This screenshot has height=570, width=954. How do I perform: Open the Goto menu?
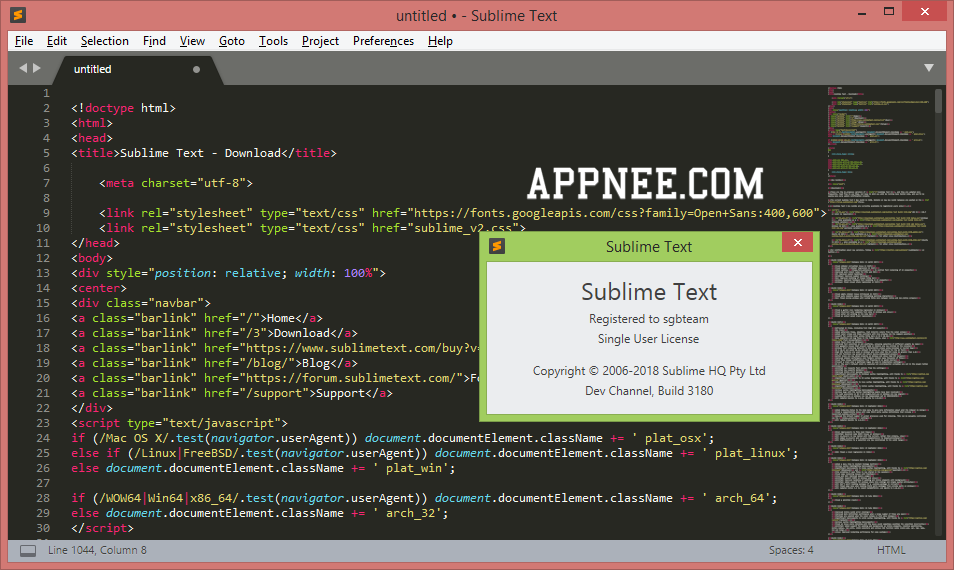[232, 41]
